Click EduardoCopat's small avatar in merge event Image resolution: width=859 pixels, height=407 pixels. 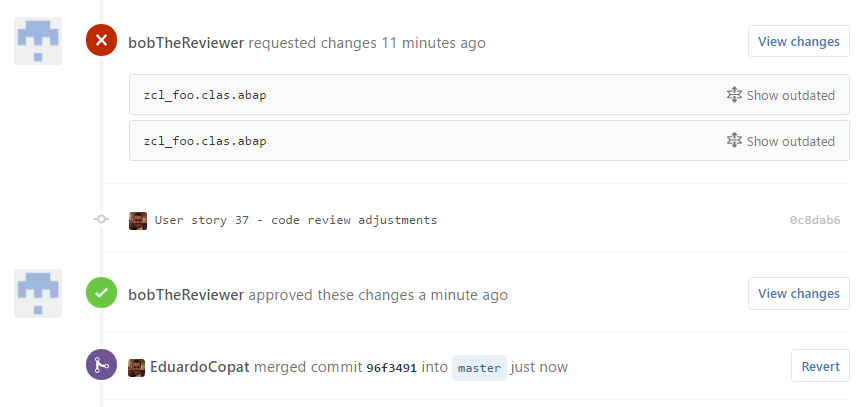pyautogui.click(x=136, y=368)
